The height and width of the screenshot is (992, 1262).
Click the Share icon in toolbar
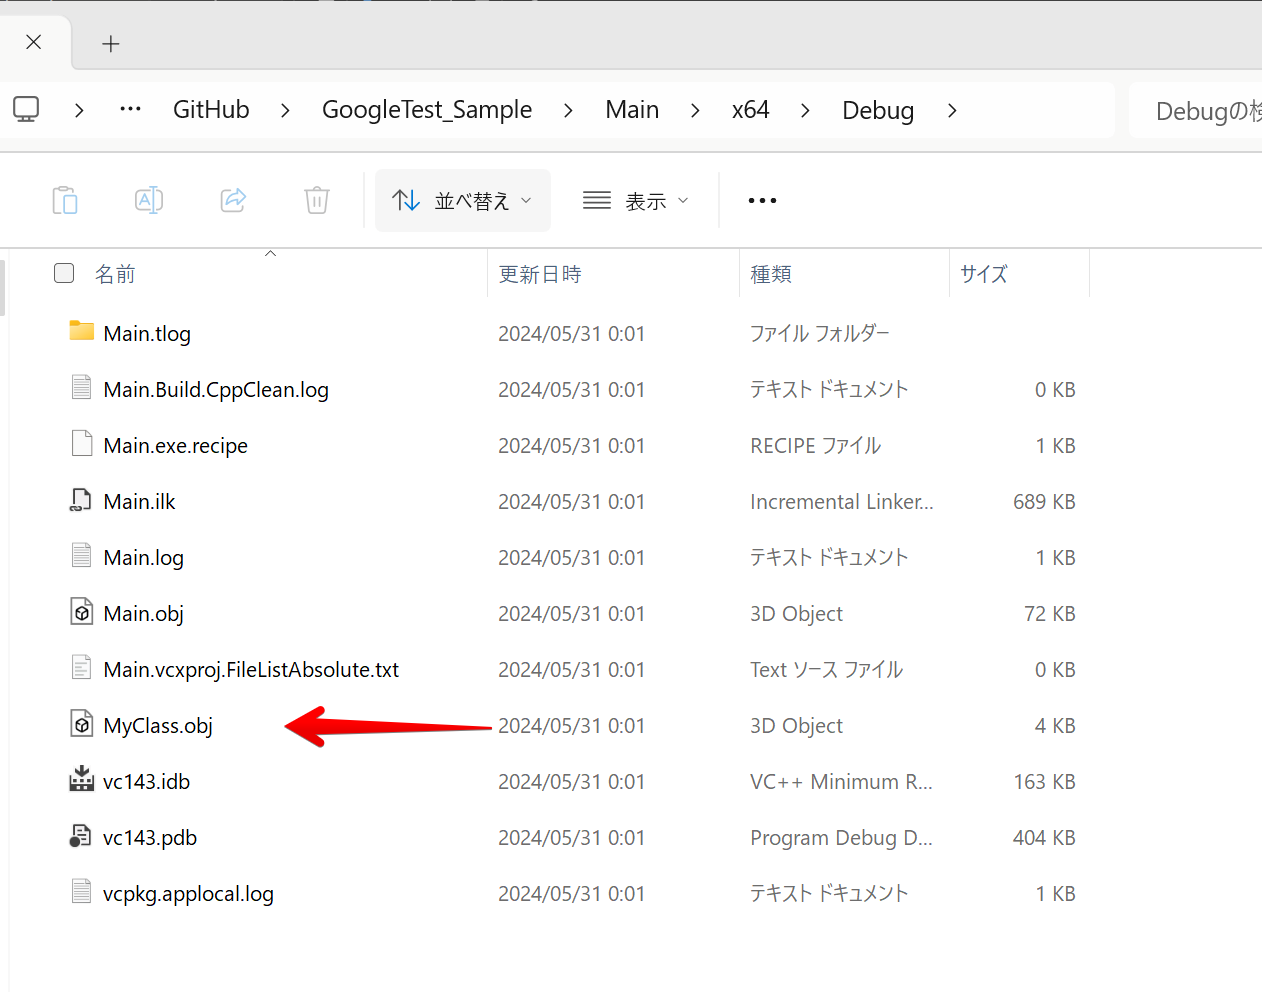point(233,201)
